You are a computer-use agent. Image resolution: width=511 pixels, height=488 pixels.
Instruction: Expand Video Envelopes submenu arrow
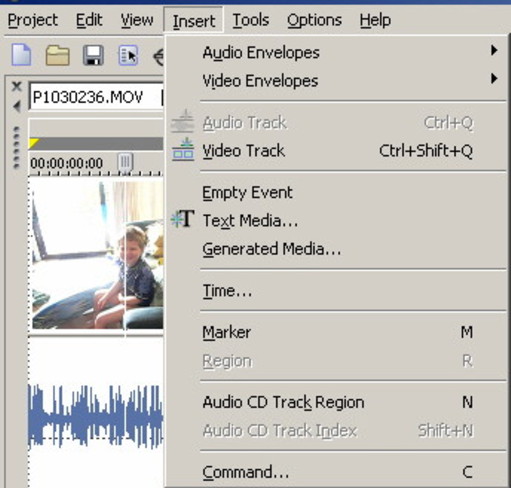pos(494,79)
